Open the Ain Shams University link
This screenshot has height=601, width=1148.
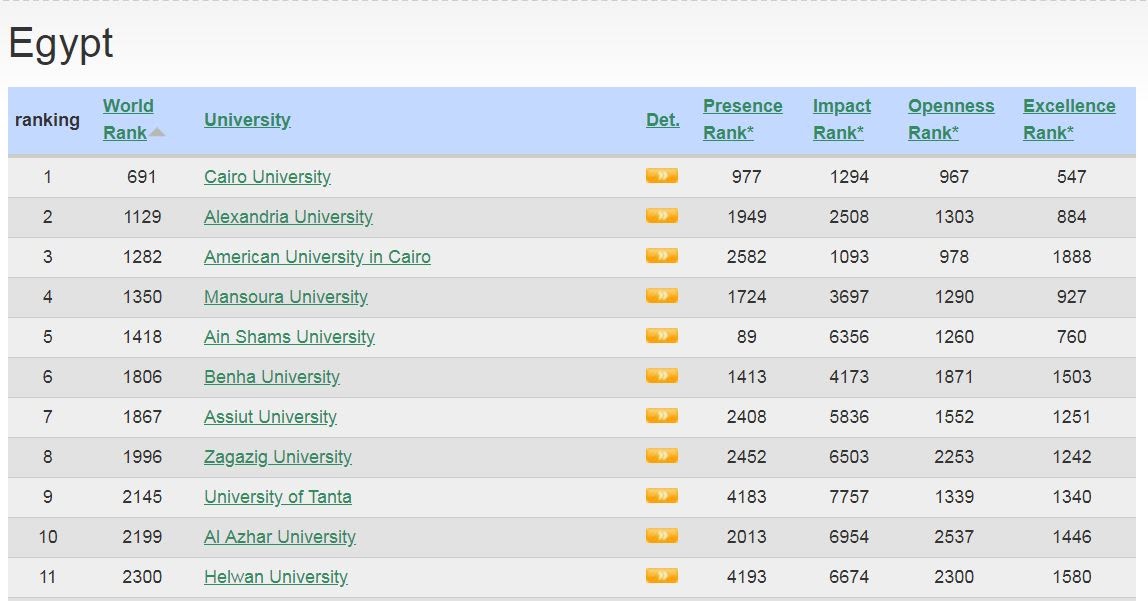click(289, 337)
